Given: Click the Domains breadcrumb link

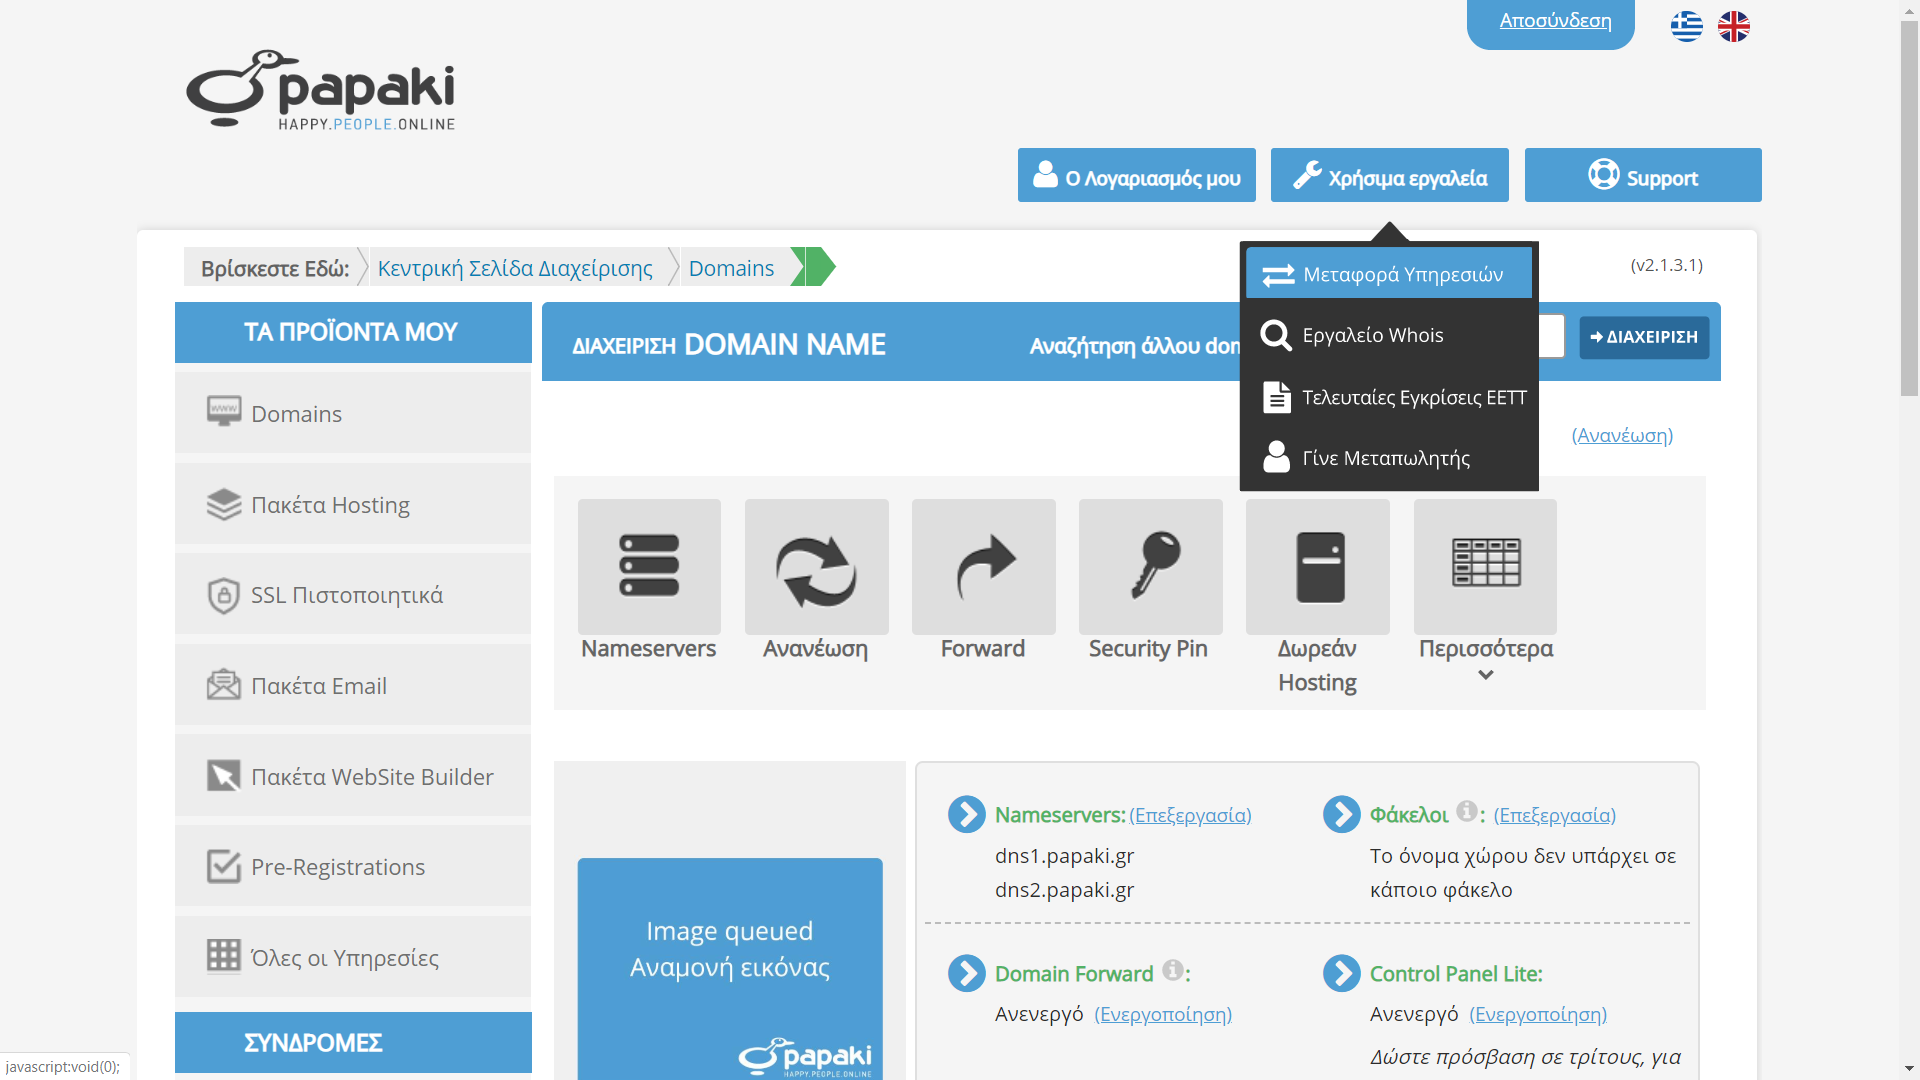Looking at the screenshot, I should click(731, 268).
